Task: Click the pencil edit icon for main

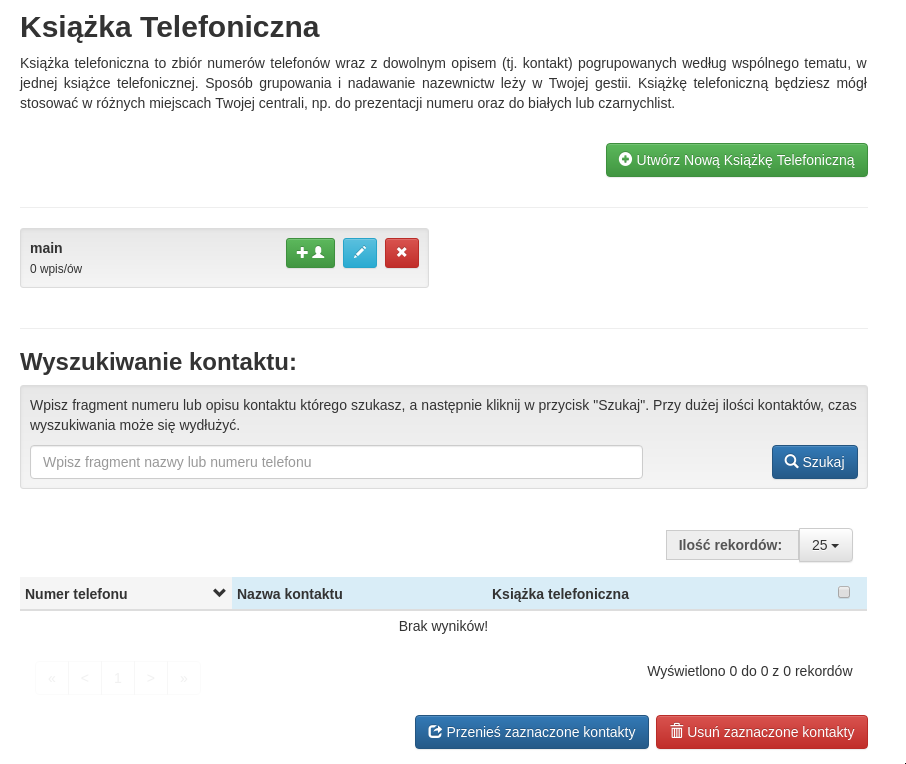Action: pyautogui.click(x=360, y=253)
